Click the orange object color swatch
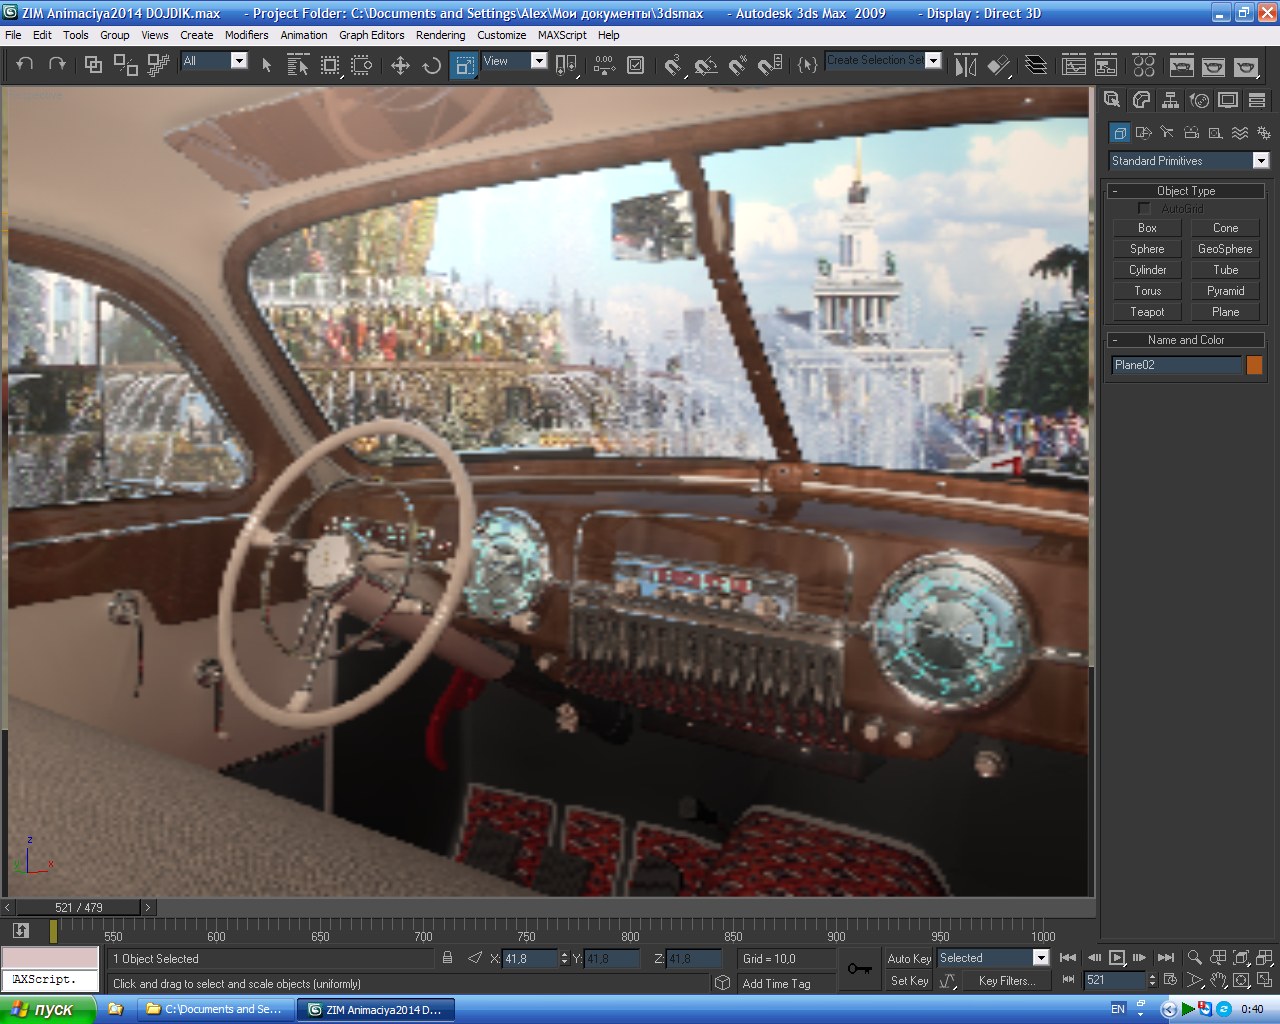Image resolution: width=1280 pixels, height=1024 pixels. pyautogui.click(x=1254, y=365)
